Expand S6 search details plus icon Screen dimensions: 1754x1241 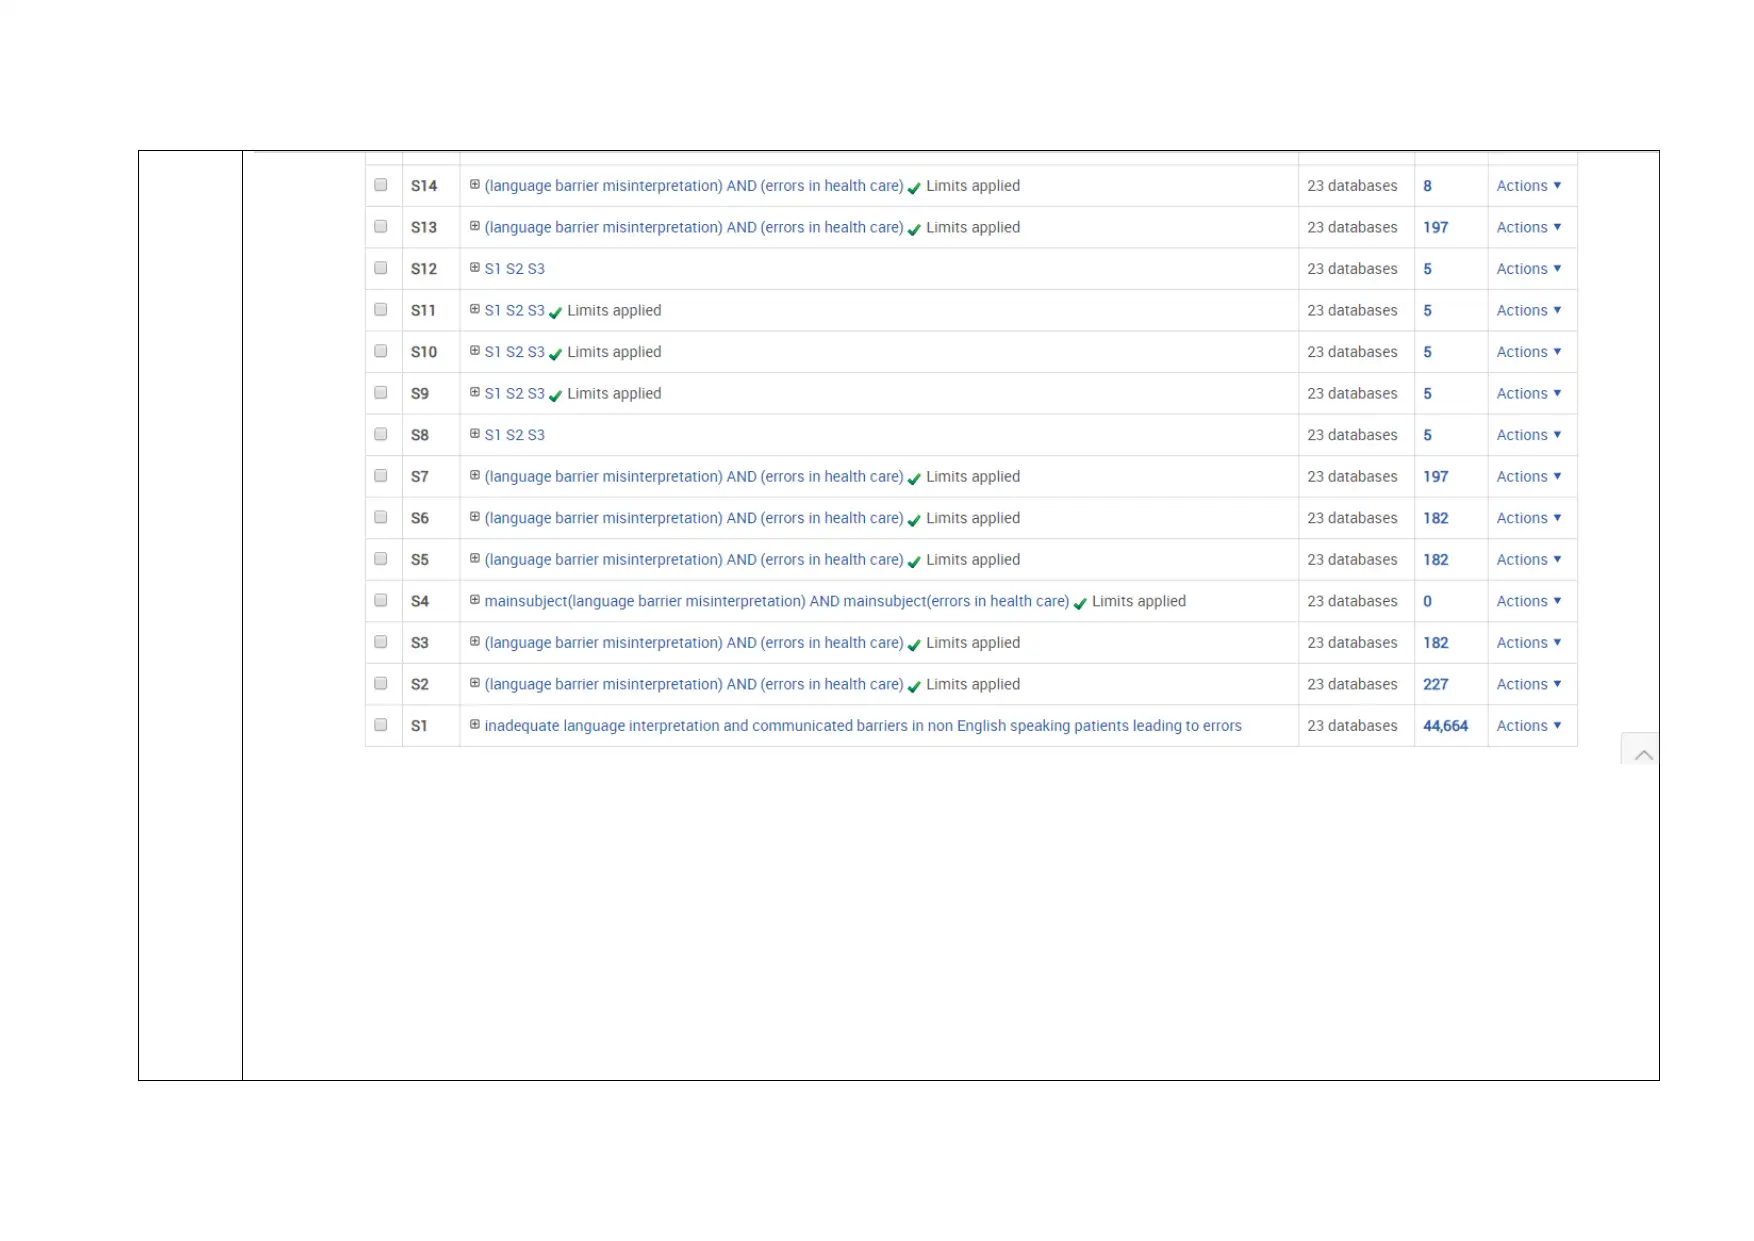click(x=475, y=516)
